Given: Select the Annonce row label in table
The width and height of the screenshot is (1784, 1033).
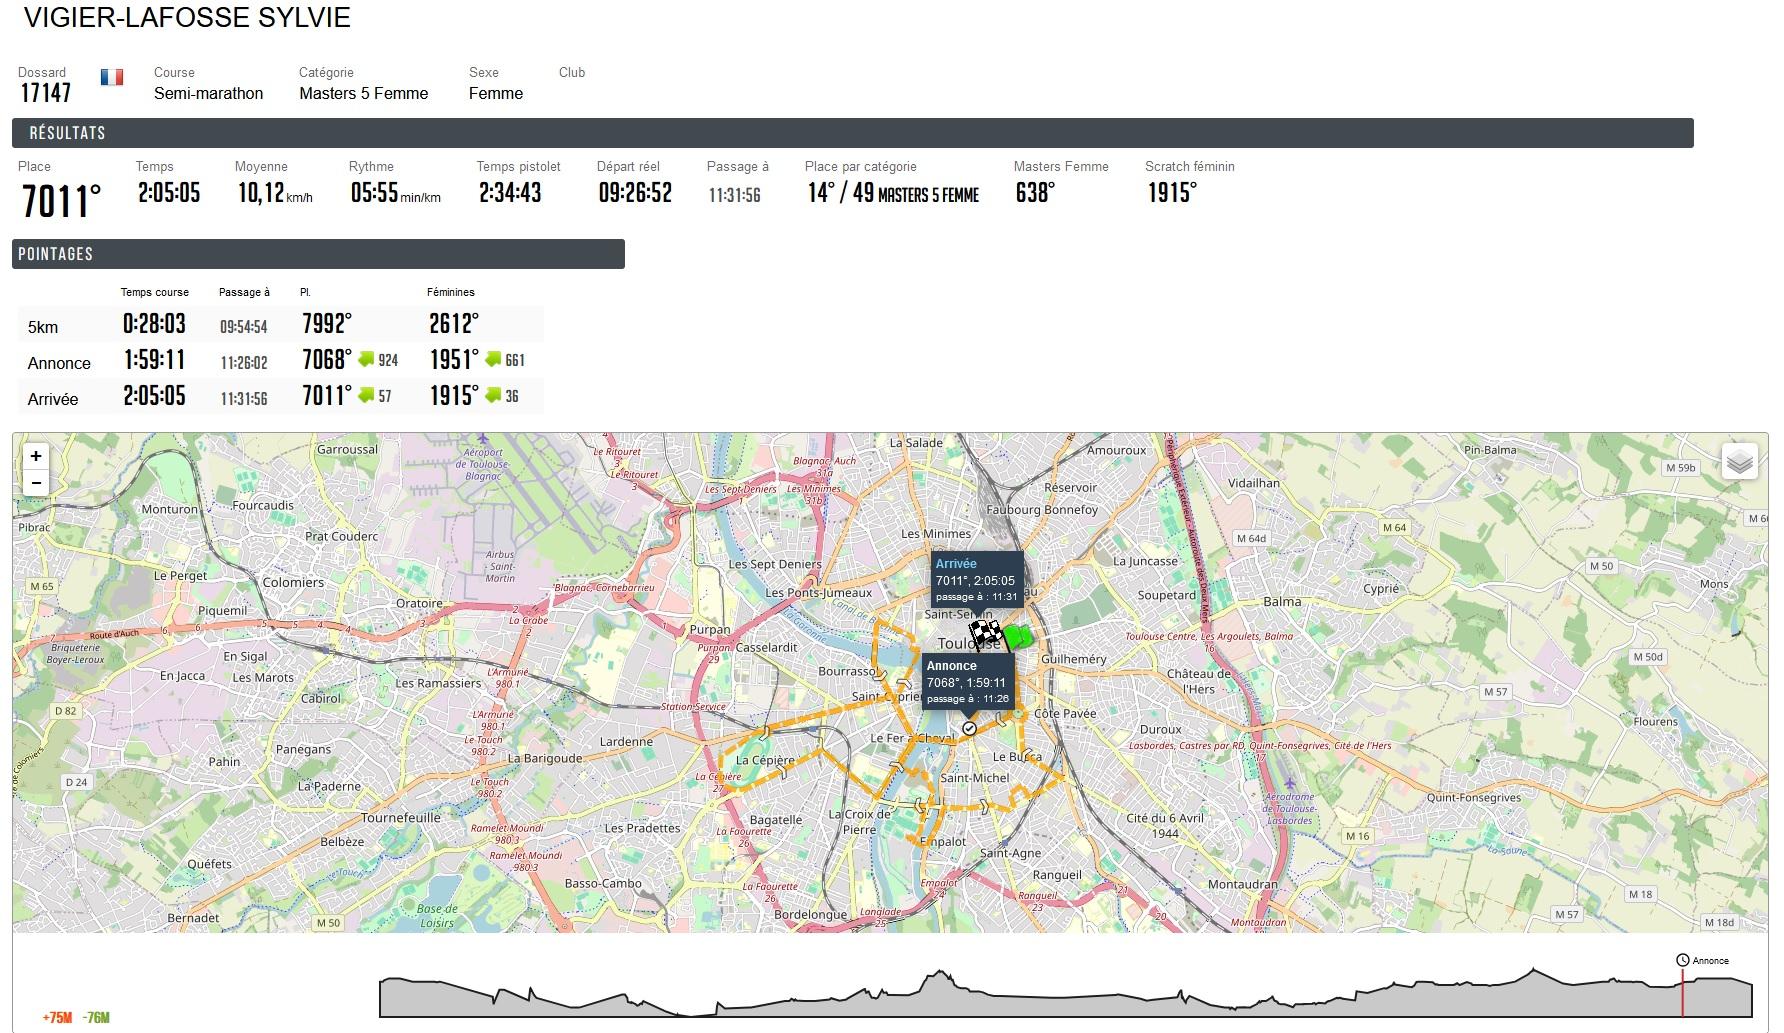Looking at the screenshot, I should (x=59, y=363).
